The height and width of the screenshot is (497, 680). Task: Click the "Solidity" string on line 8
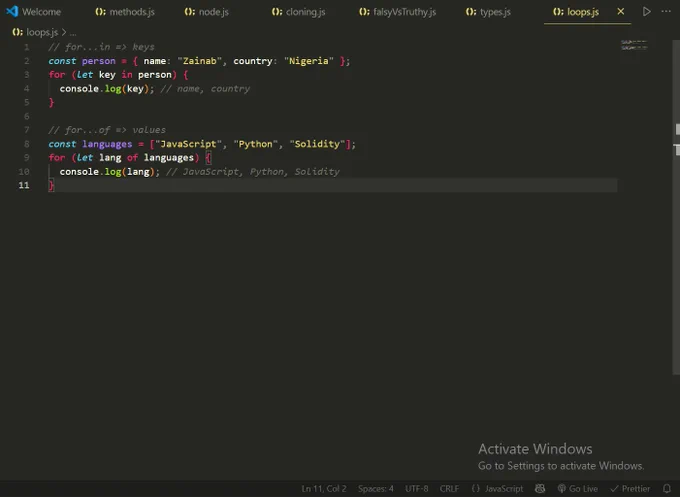[x=317, y=144]
